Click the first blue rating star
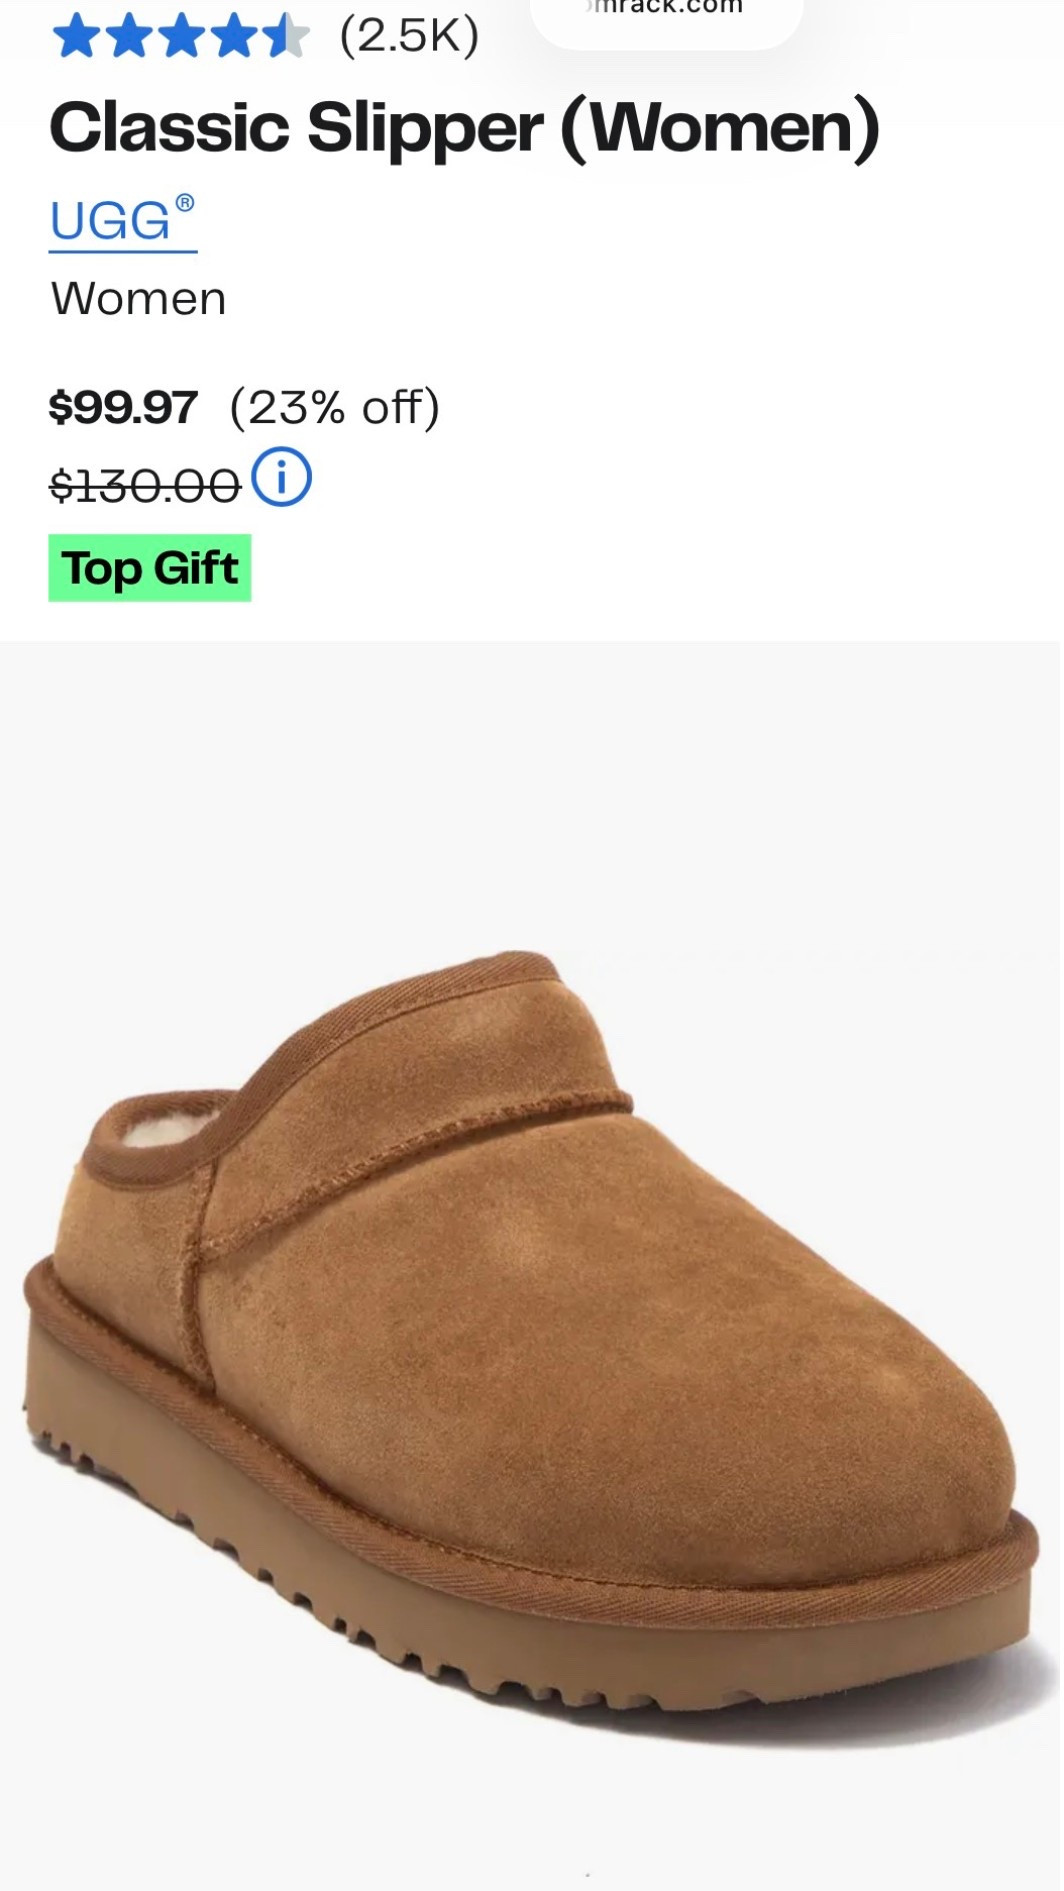Screen dimensions: 1064x1891 click(x=76, y=37)
